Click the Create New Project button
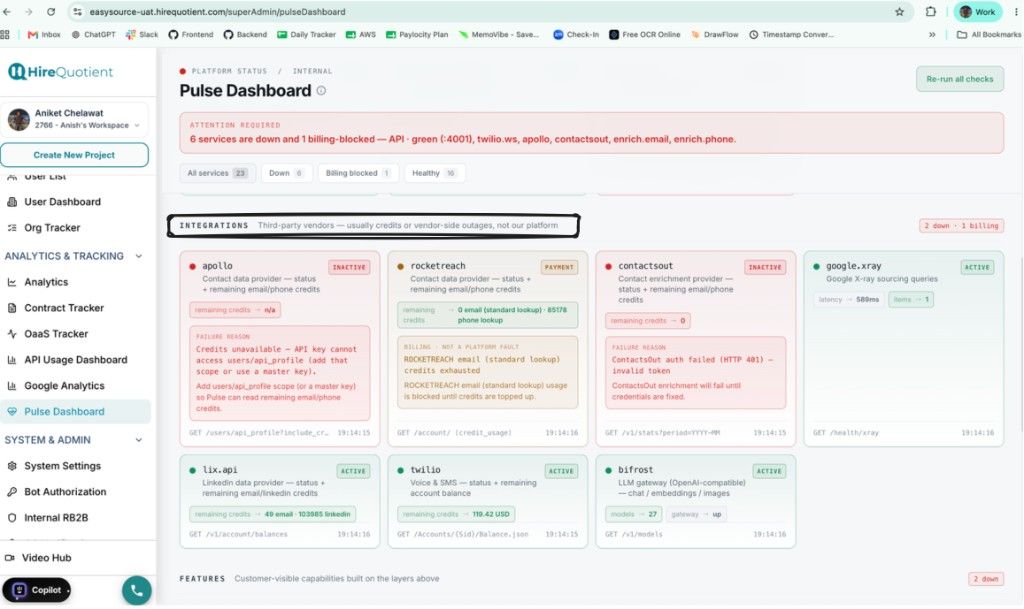 click(x=74, y=155)
